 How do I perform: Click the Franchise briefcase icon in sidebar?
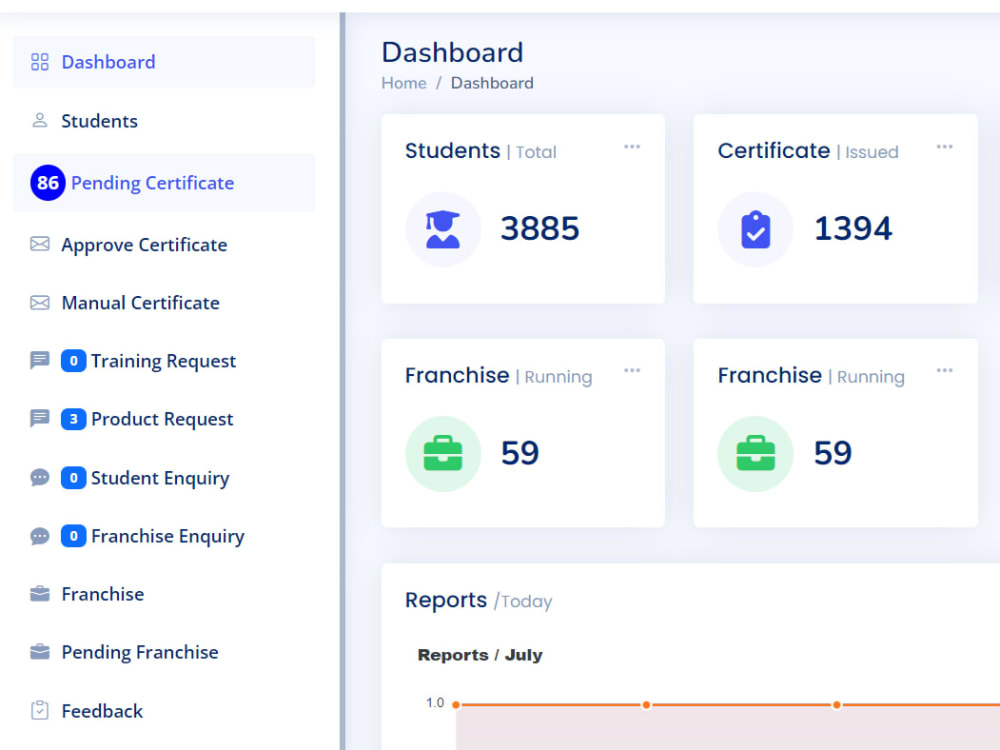[40, 593]
